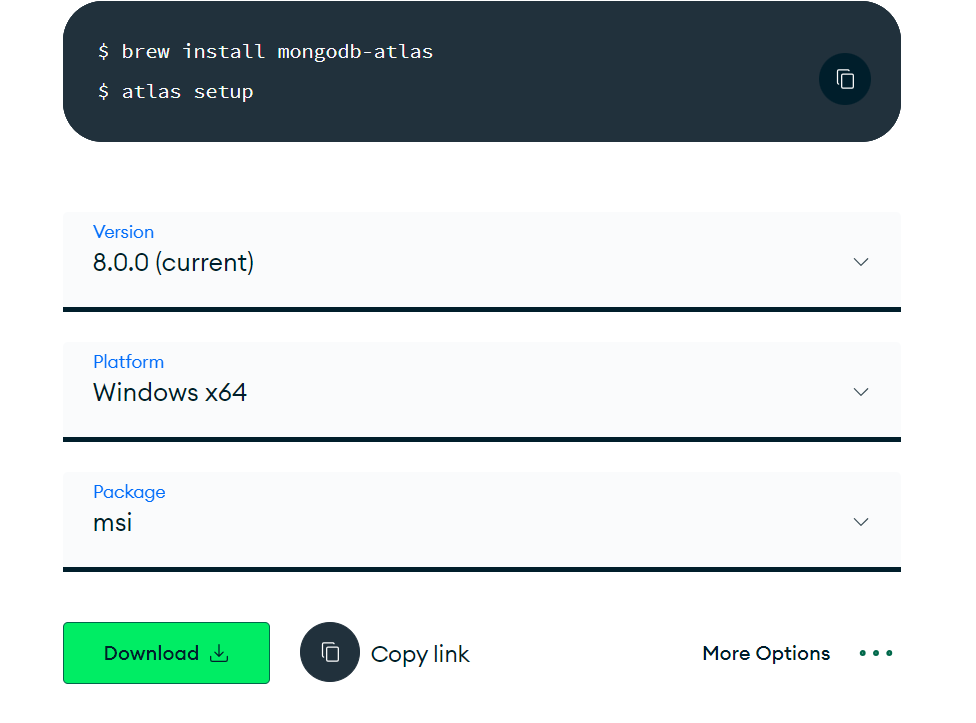Expand the Version dropdown chevron
The height and width of the screenshot is (723, 976).
(x=860, y=262)
